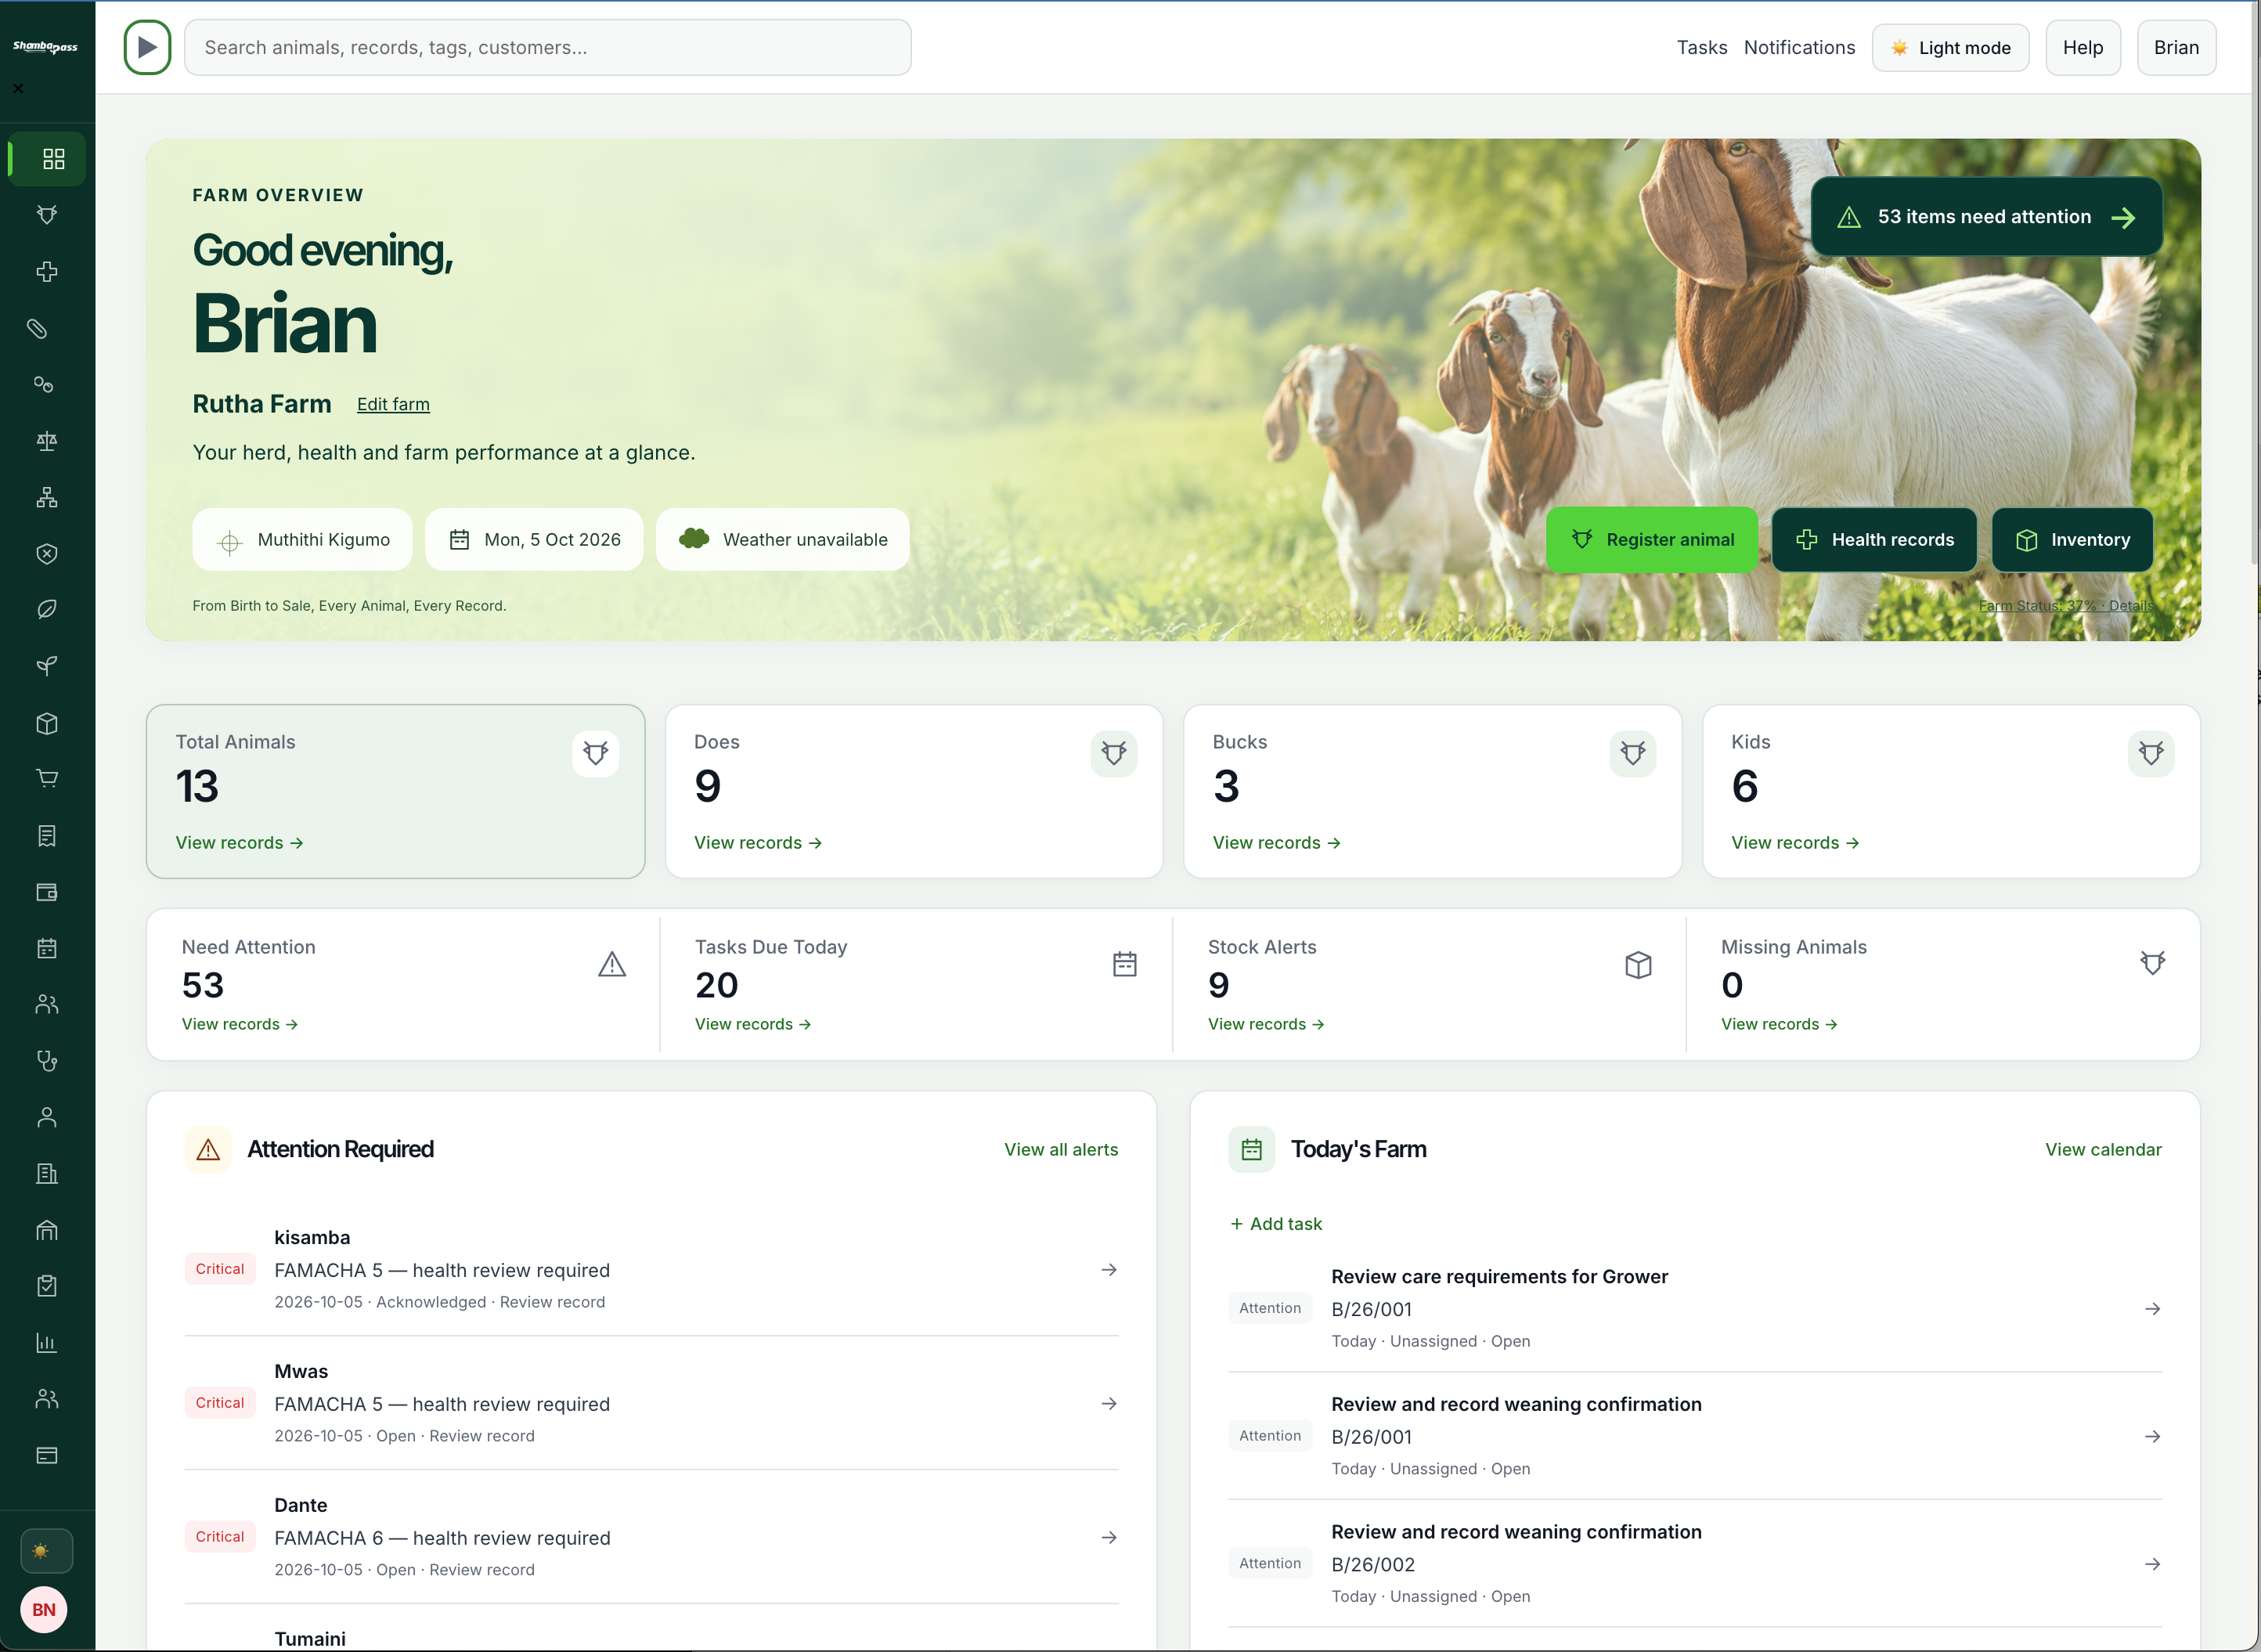Open the bar chart reports sidebar icon
This screenshot has width=2261, height=1652.
47,1343
